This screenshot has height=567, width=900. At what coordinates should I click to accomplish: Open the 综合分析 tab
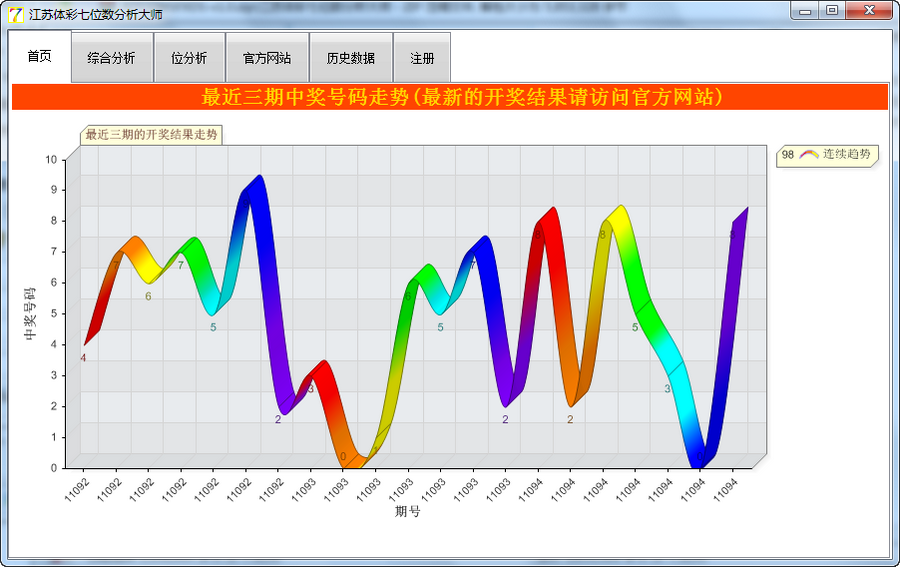pyautogui.click(x=111, y=58)
